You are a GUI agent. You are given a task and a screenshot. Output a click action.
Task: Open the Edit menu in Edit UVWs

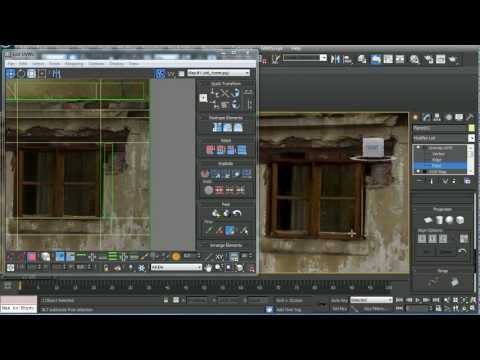coord(23,63)
